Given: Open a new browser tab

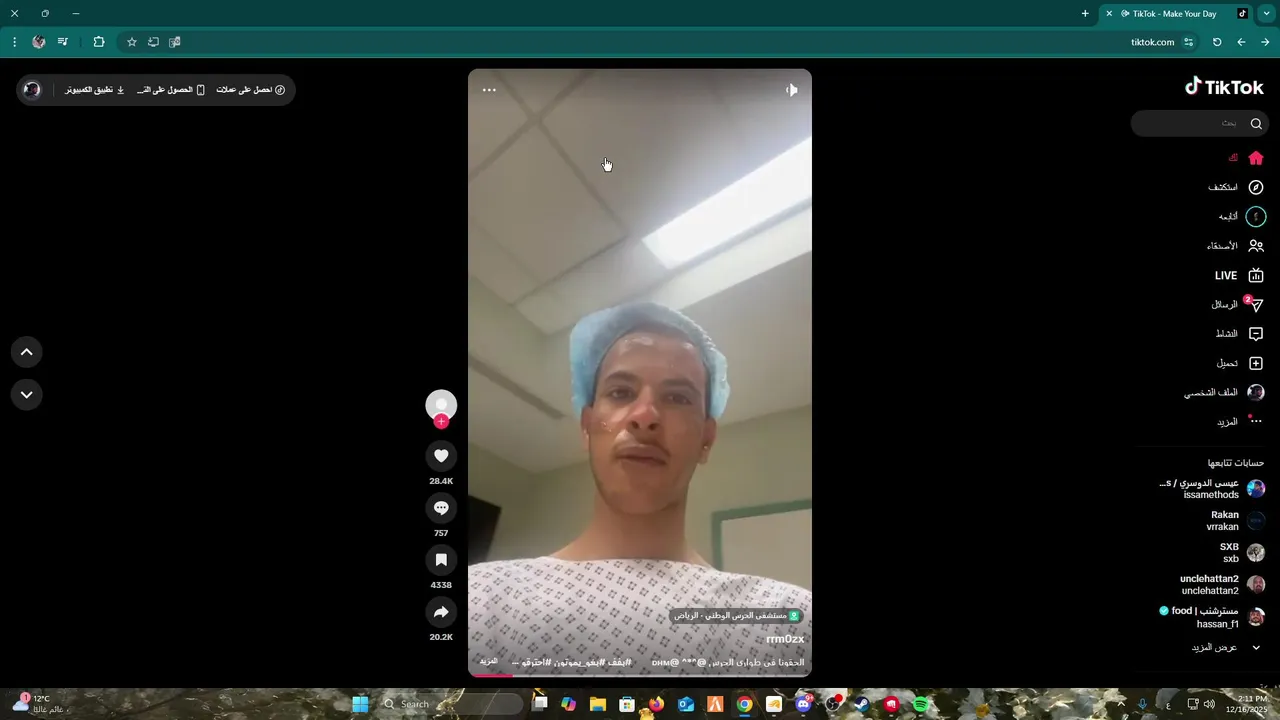Looking at the screenshot, I should tap(1085, 14).
